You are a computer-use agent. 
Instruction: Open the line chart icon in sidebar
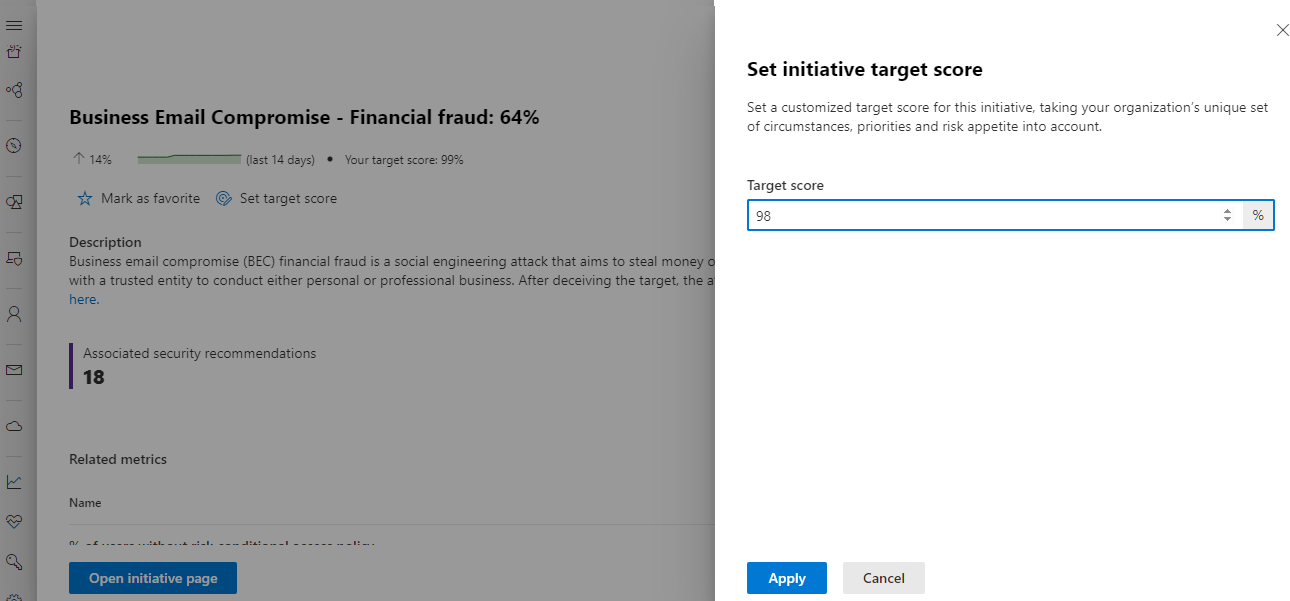point(14,482)
